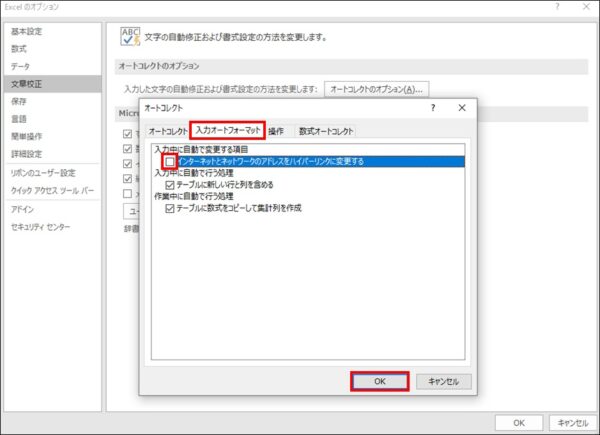
Task: Open the 数式オートコレクト tab
Action: click(x=325, y=131)
